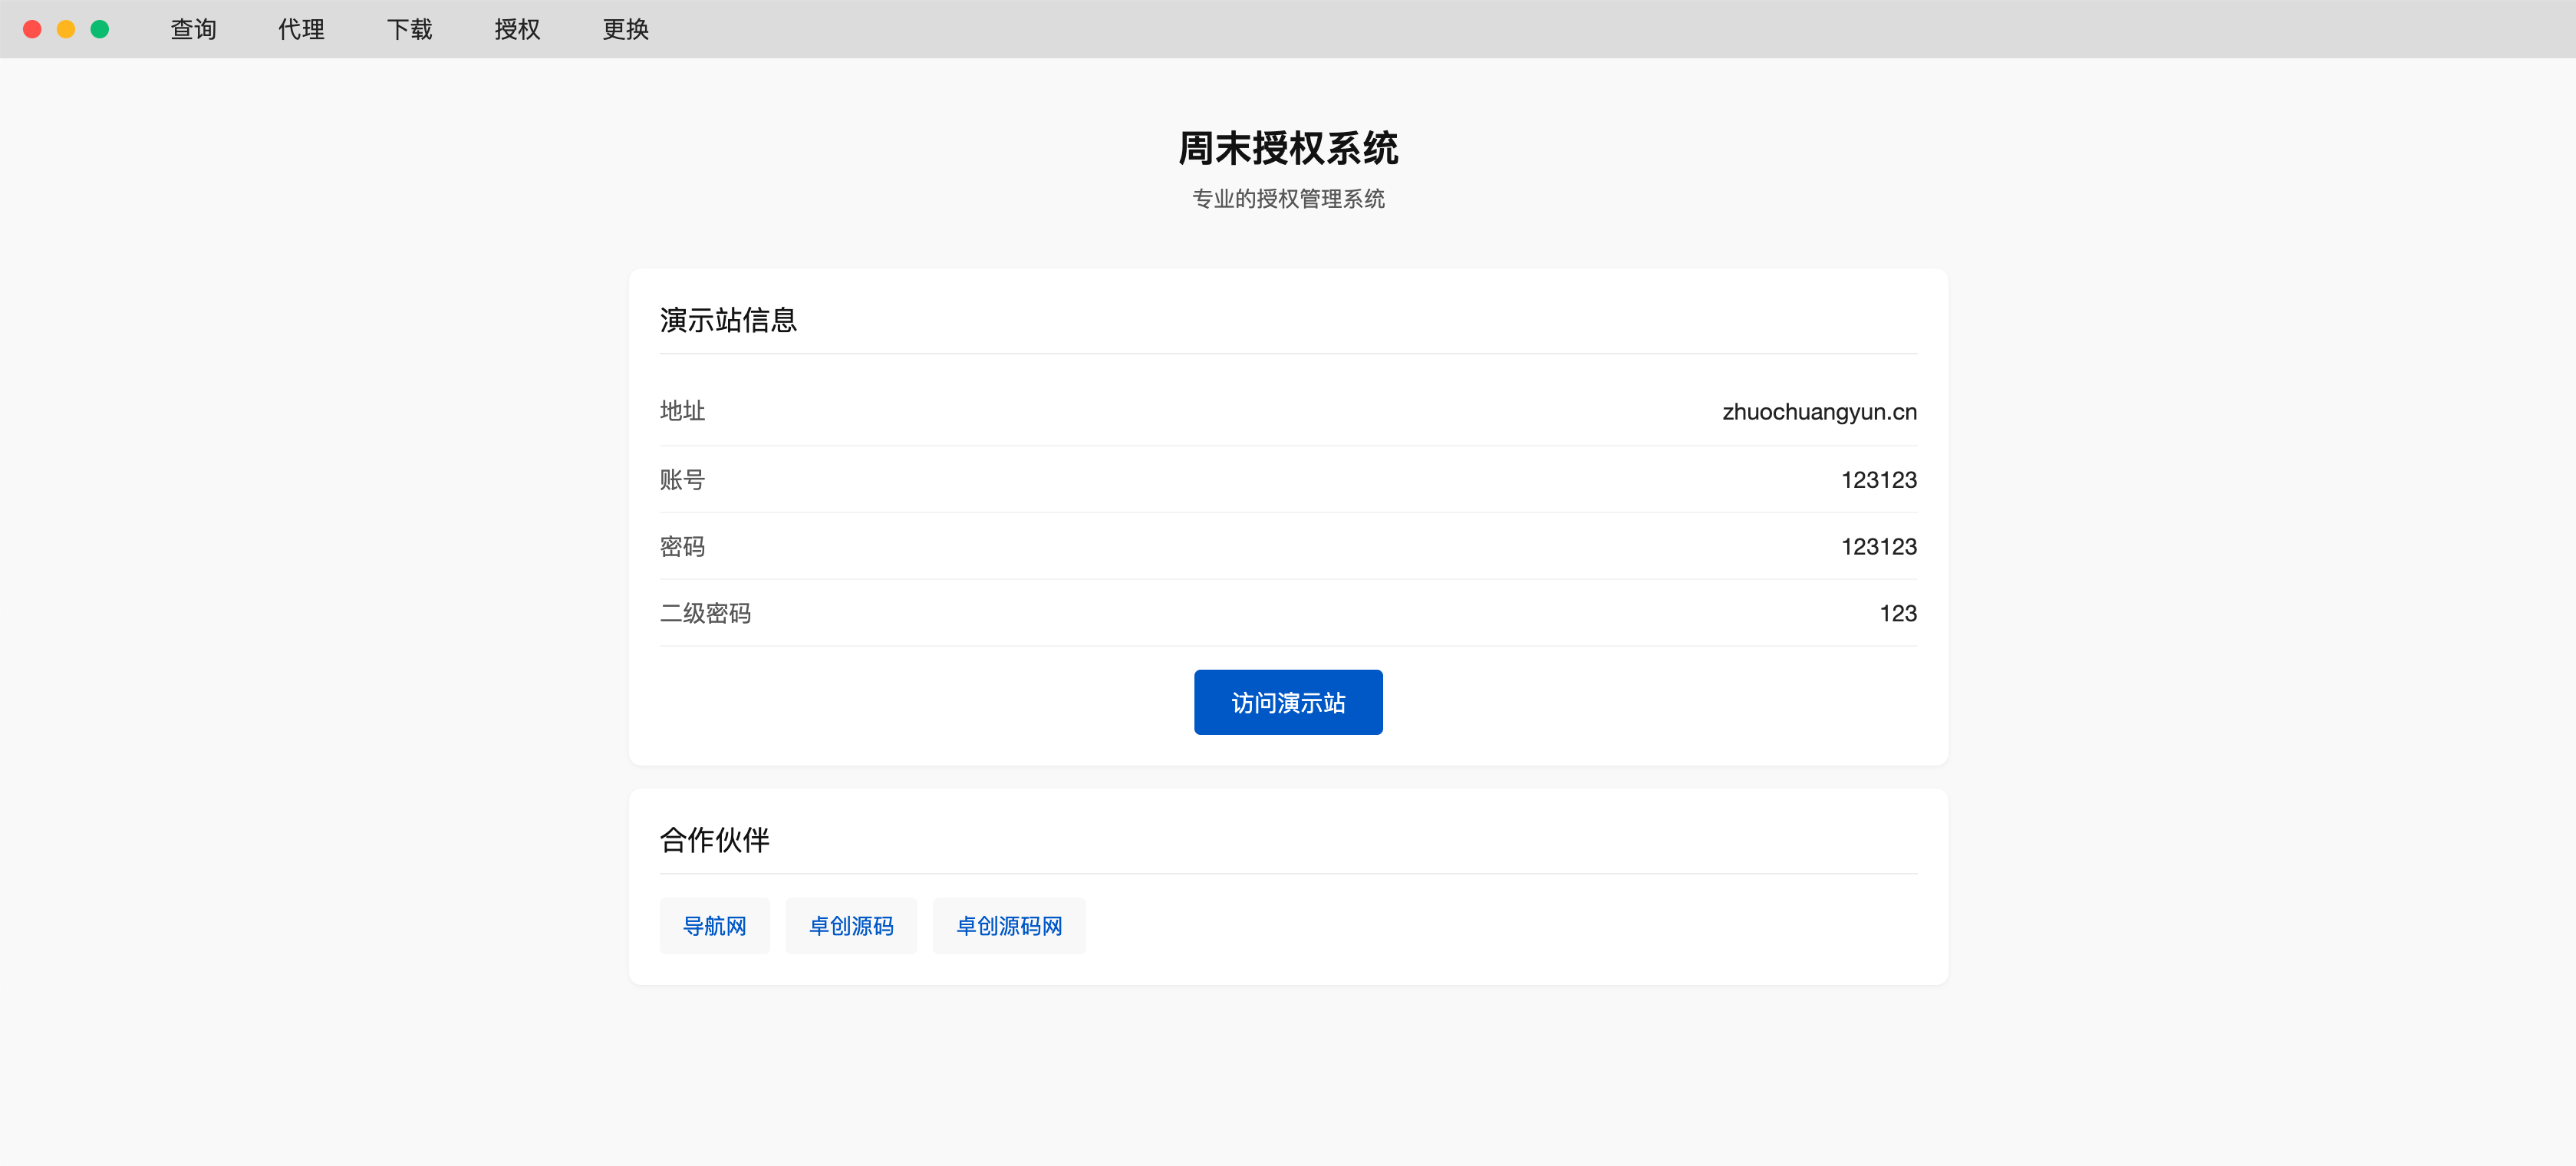Open the 查询 menu item
This screenshot has height=1166, width=2576.
point(193,29)
